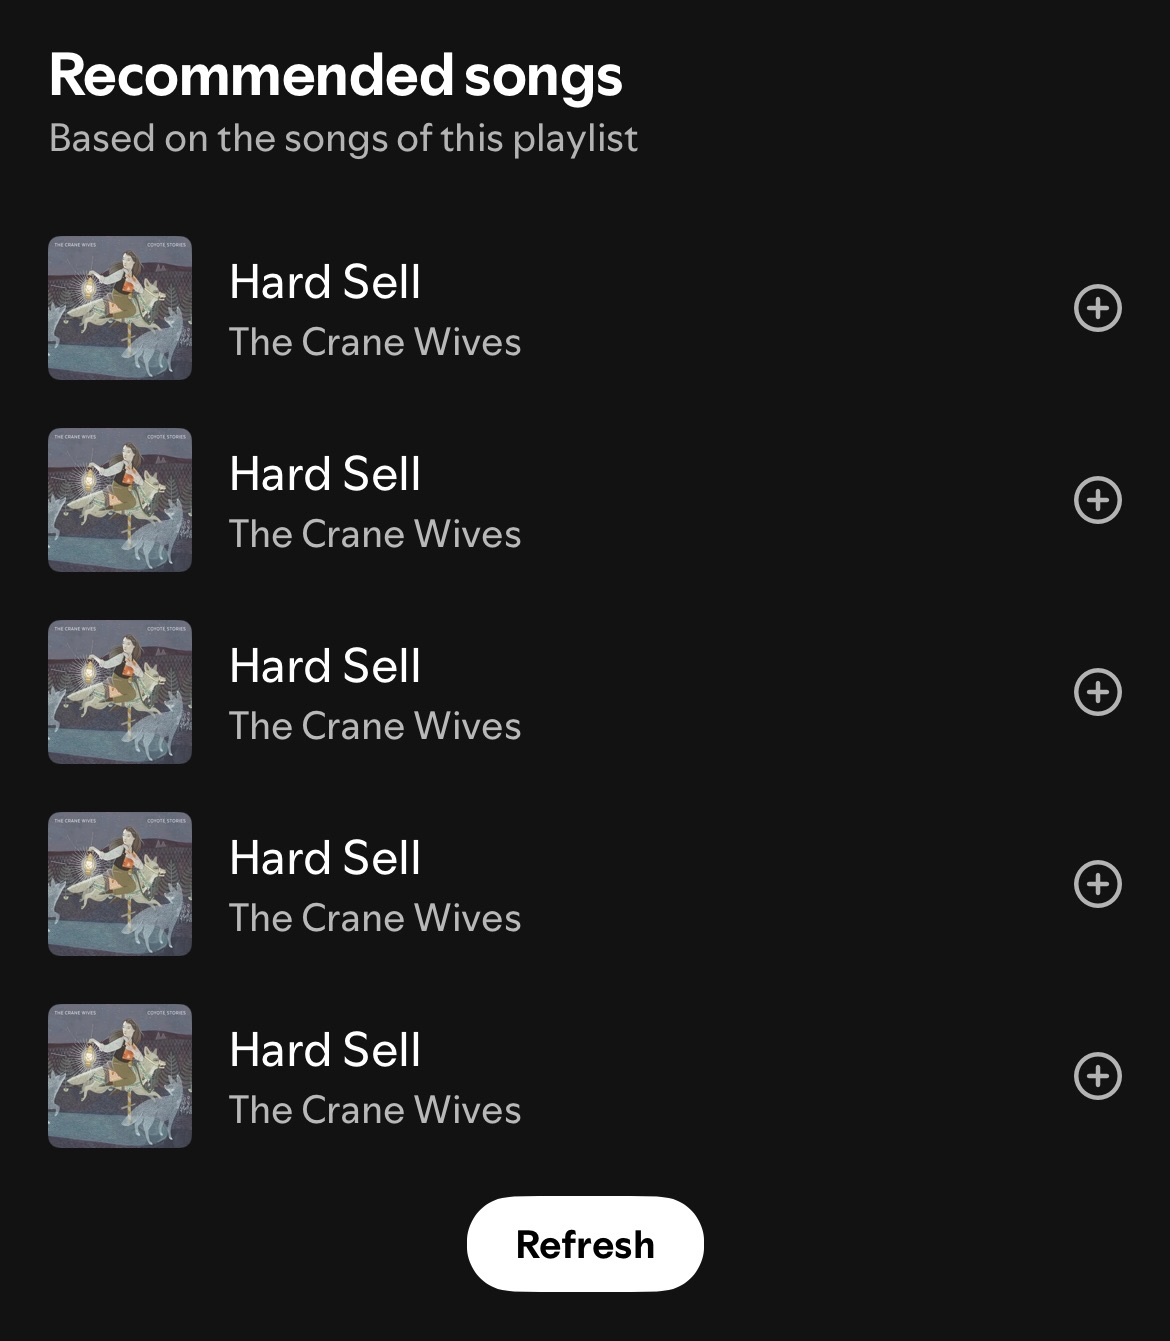
Task: Click the third Hard Sell song title
Action: tap(325, 666)
